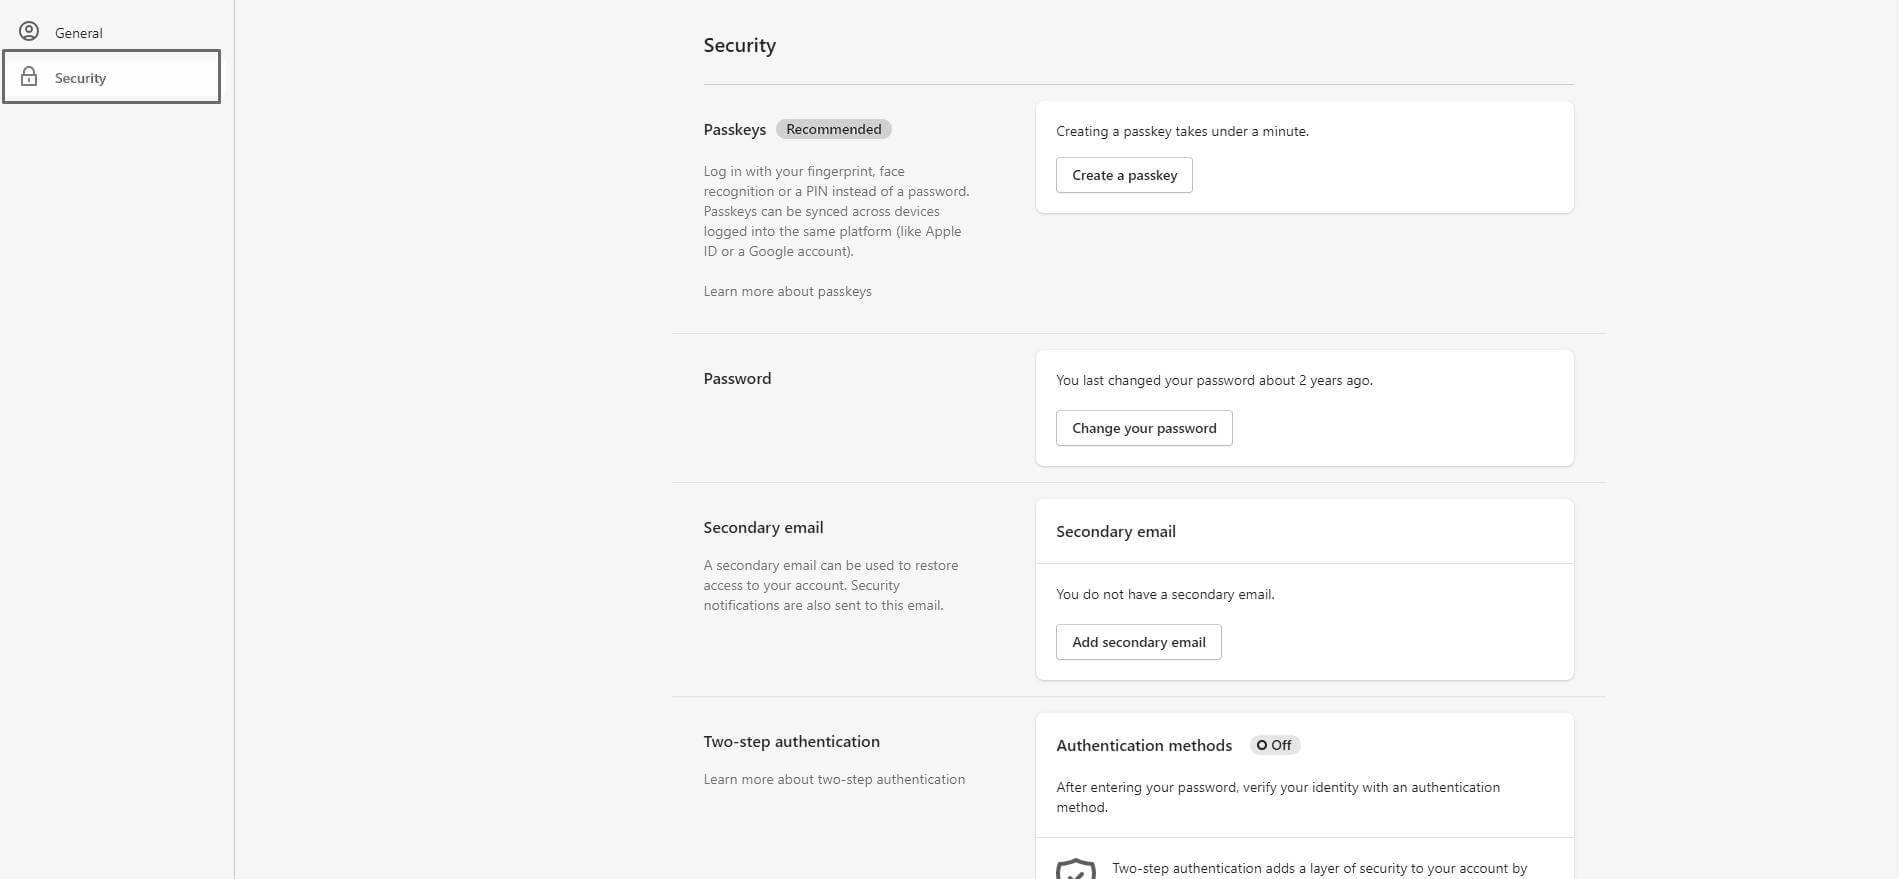Click Add secondary email

1138,642
